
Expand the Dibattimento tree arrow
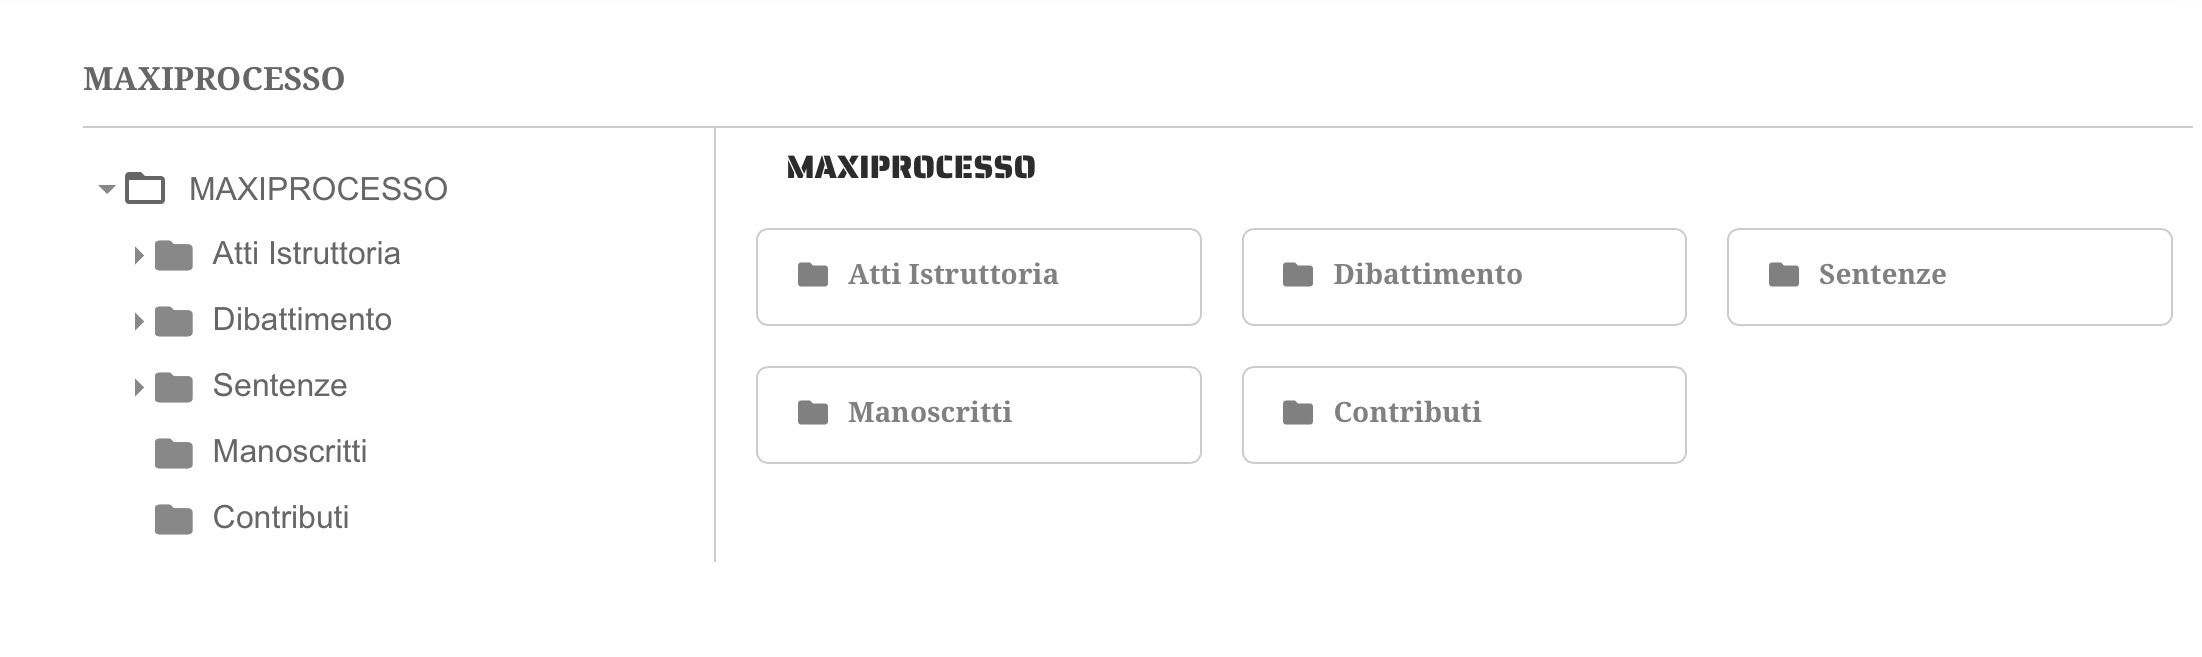[138, 321]
